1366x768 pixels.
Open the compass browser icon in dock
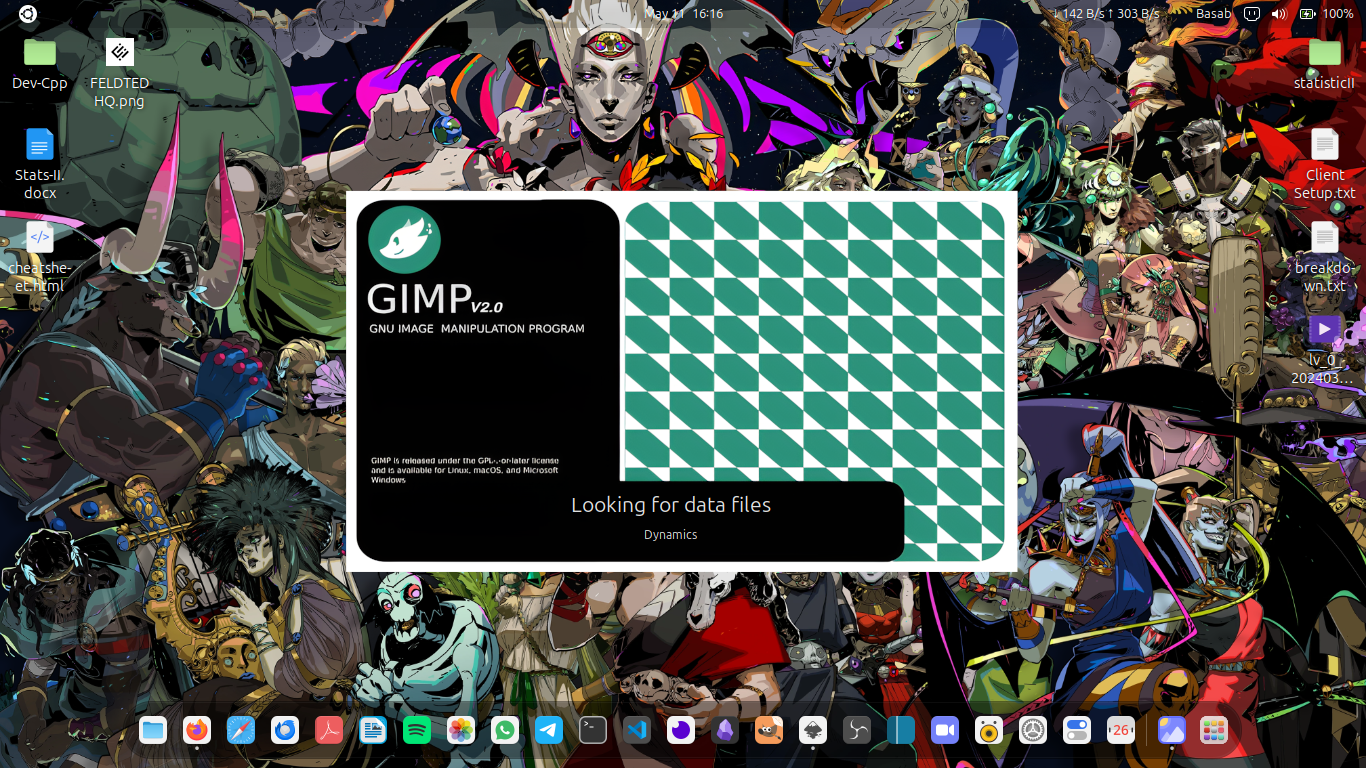(x=241, y=731)
